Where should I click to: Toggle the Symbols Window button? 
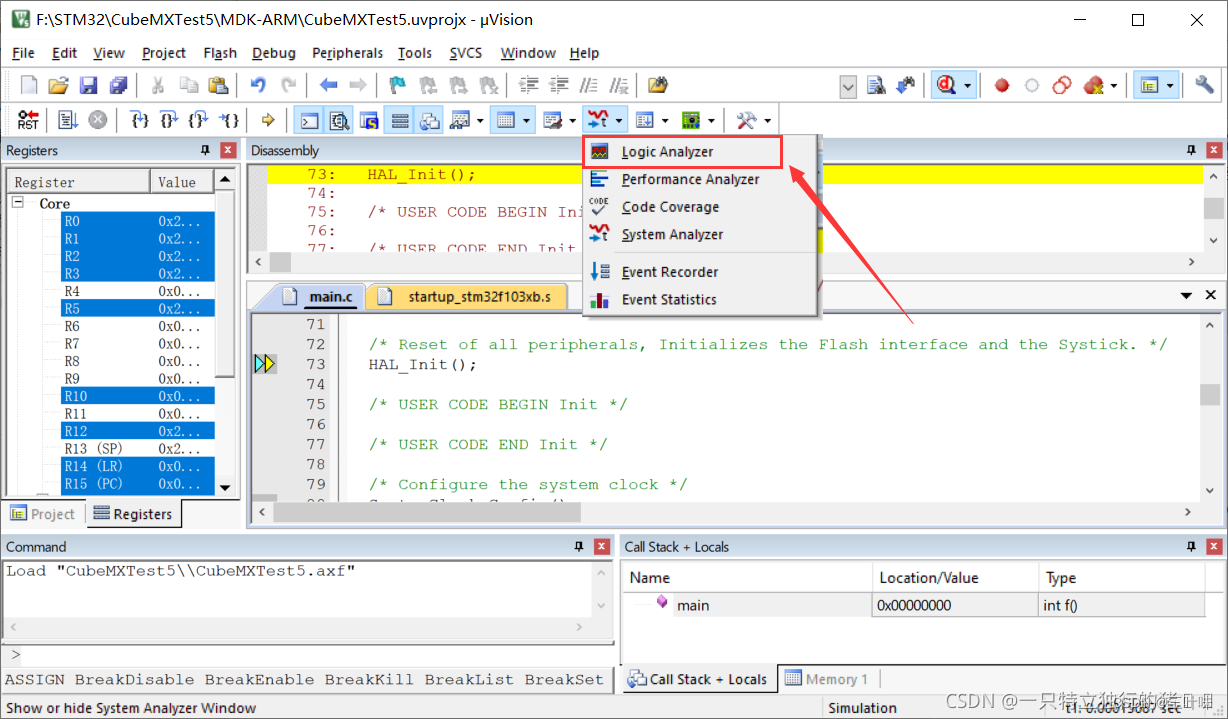pyautogui.click(x=369, y=120)
